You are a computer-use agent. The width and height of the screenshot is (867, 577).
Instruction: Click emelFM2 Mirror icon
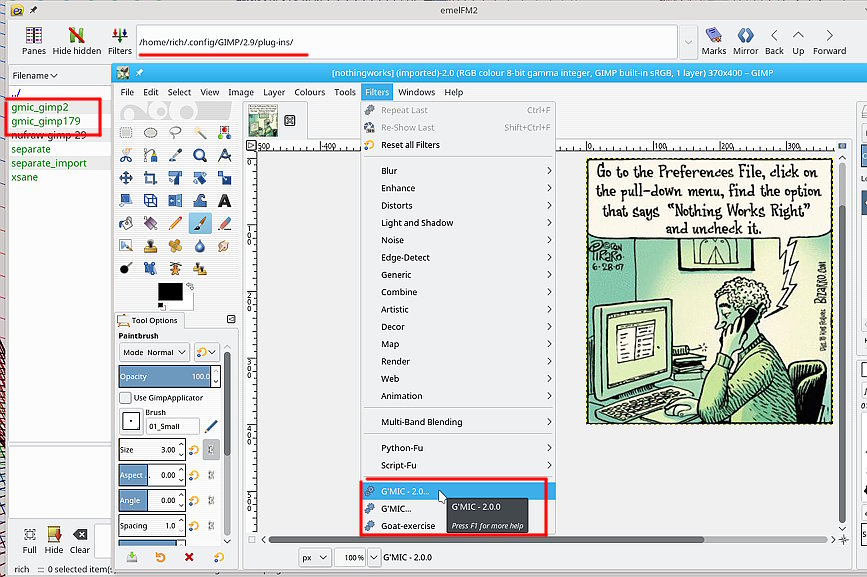(745, 41)
